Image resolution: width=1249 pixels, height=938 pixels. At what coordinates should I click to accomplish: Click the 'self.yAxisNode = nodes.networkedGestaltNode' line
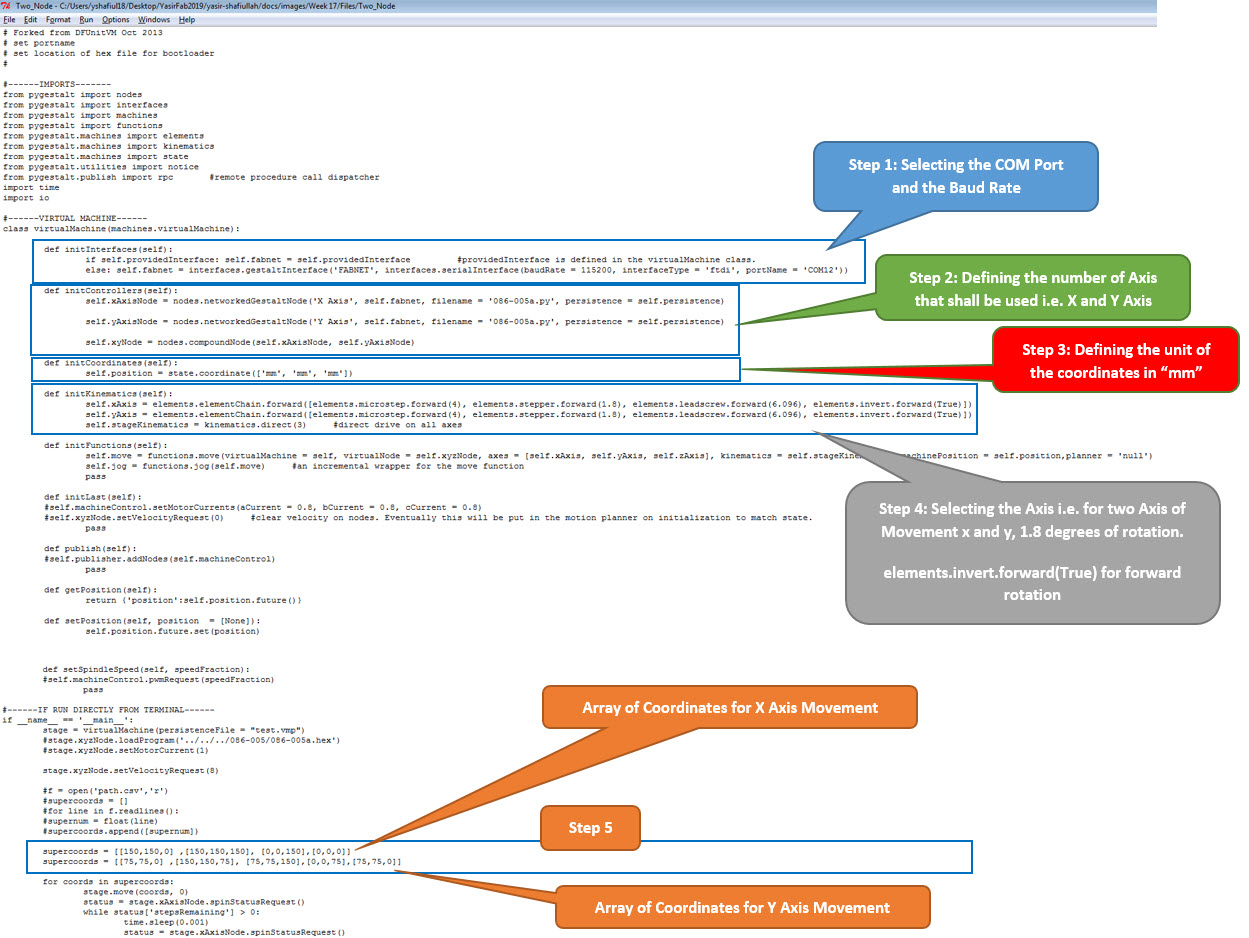point(404,321)
